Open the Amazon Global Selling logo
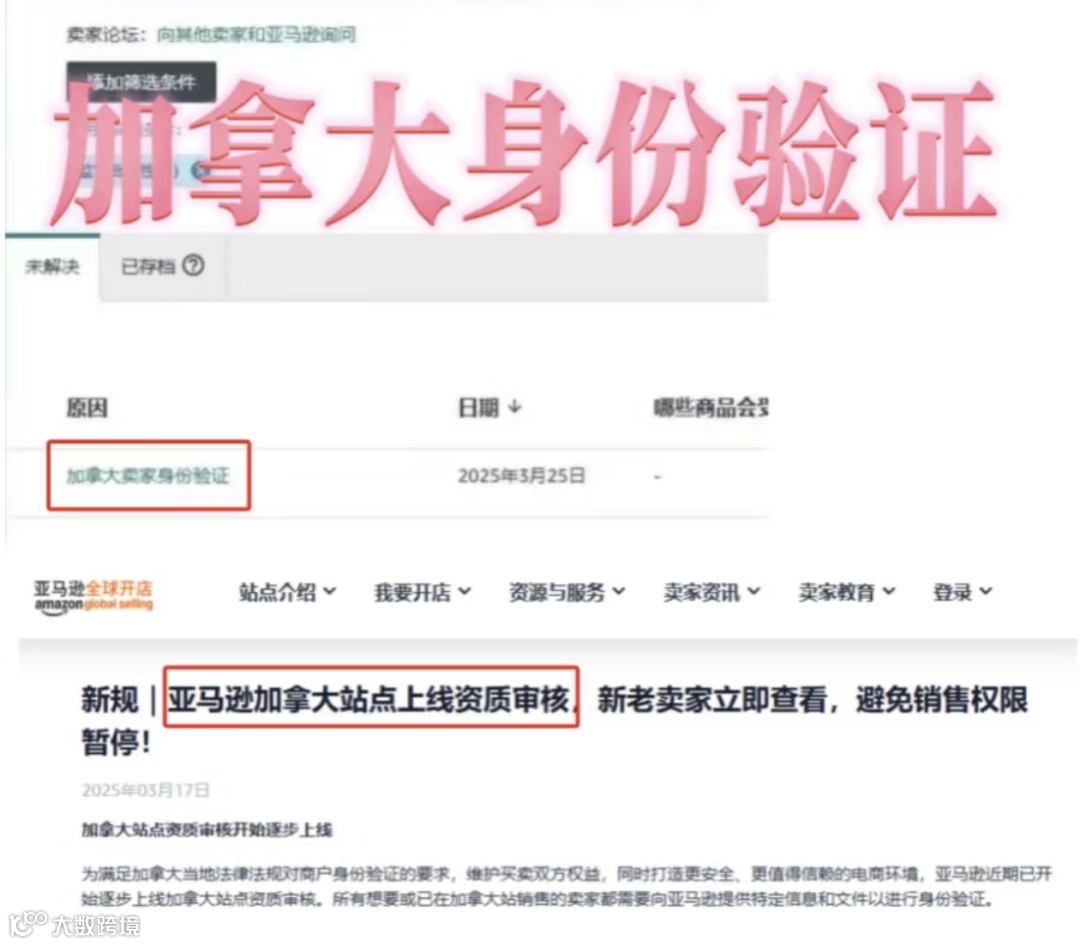The width and height of the screenshot is (1080, 945). pyautogui.click(x=94, y=596)
